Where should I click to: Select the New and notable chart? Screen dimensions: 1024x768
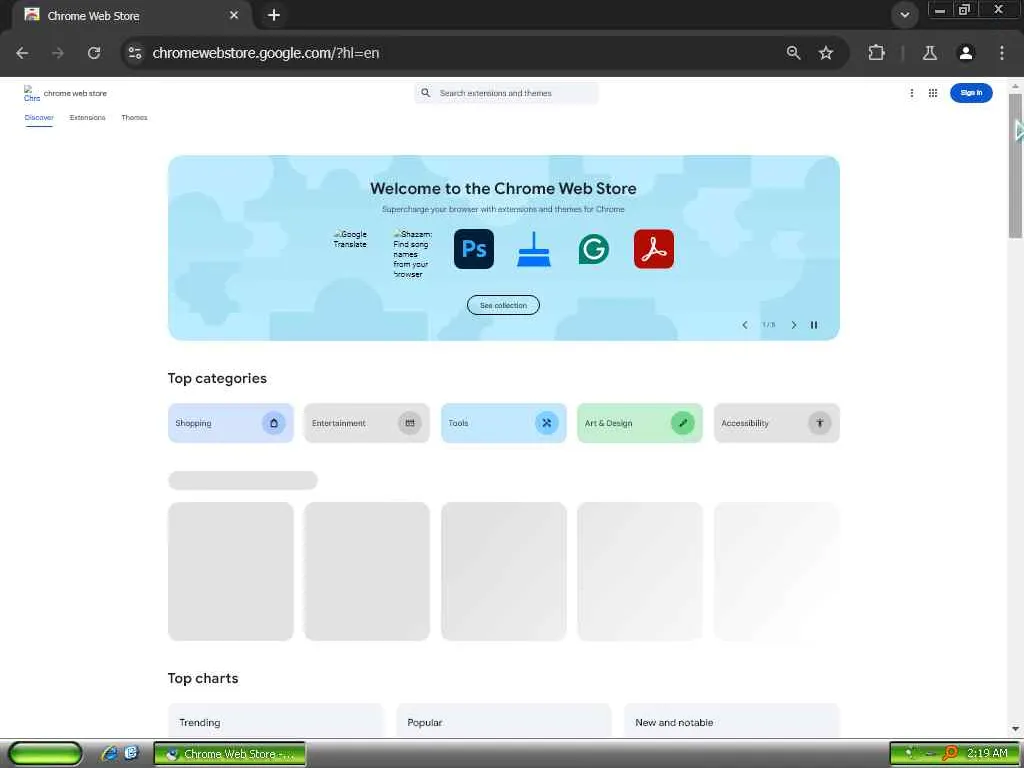pos(674,722)
